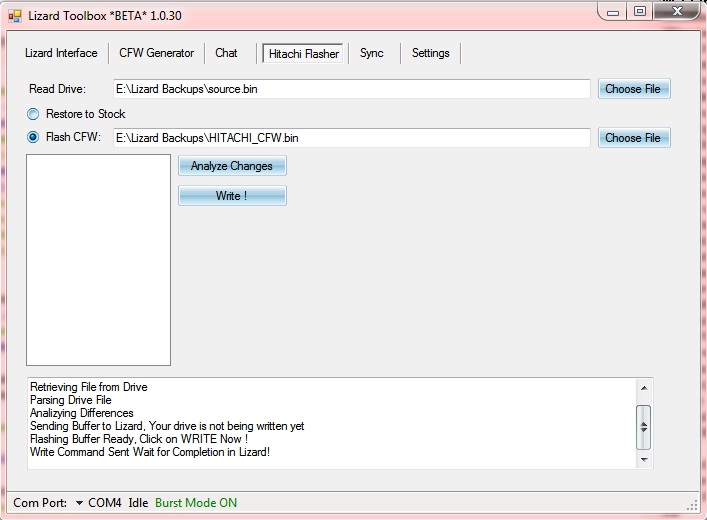Click the Read Drive path field
This screenshot has width=707, height=520.
[x=352, y=89]
